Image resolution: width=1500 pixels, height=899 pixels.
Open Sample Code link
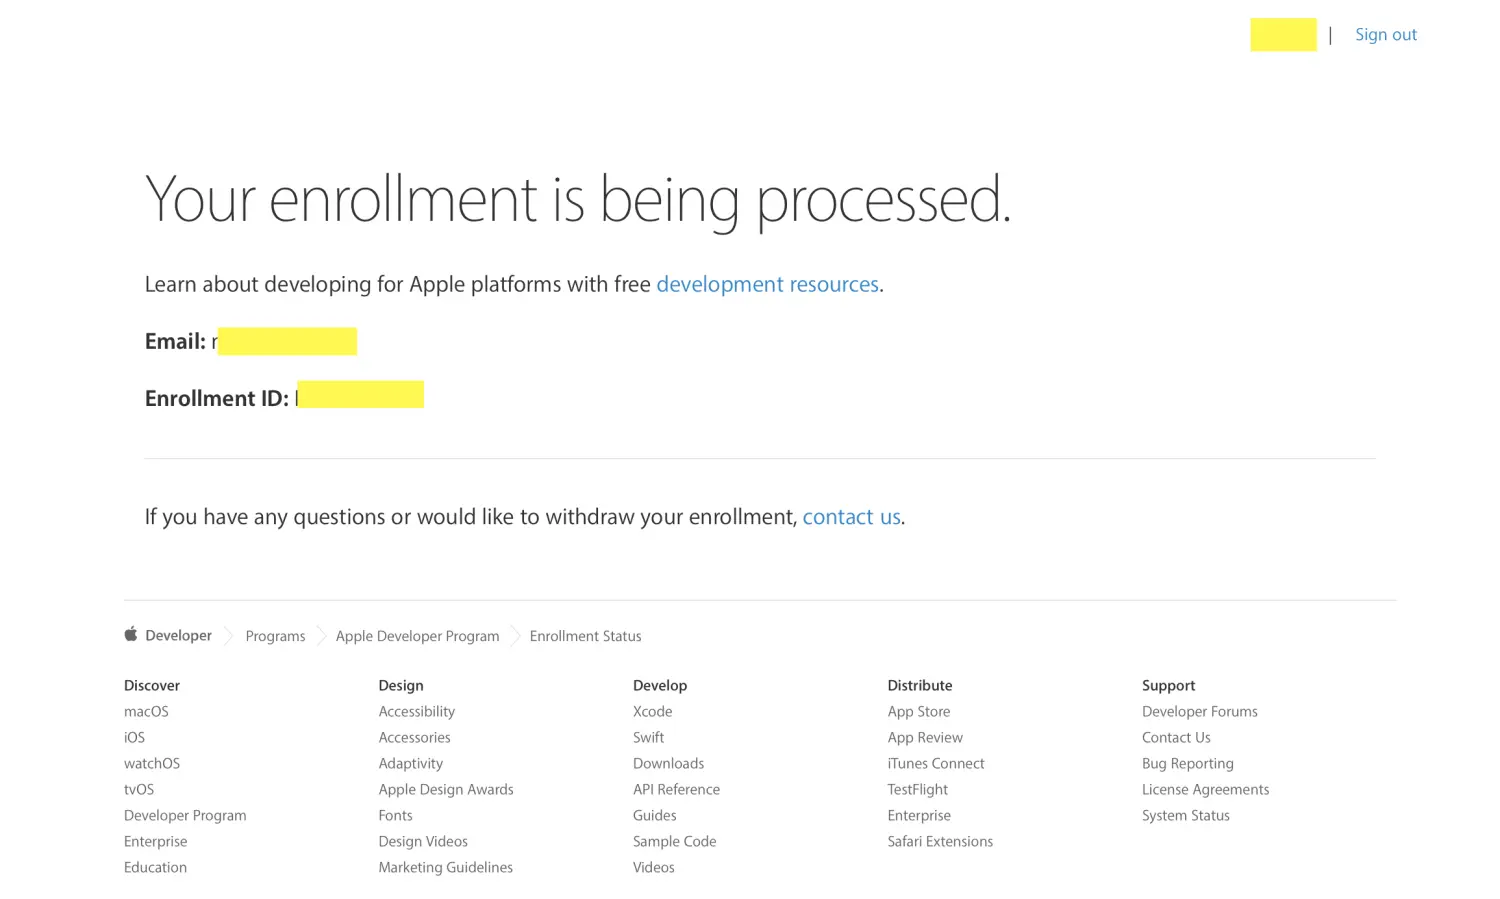pyautogui.click(x=674, y=841)
